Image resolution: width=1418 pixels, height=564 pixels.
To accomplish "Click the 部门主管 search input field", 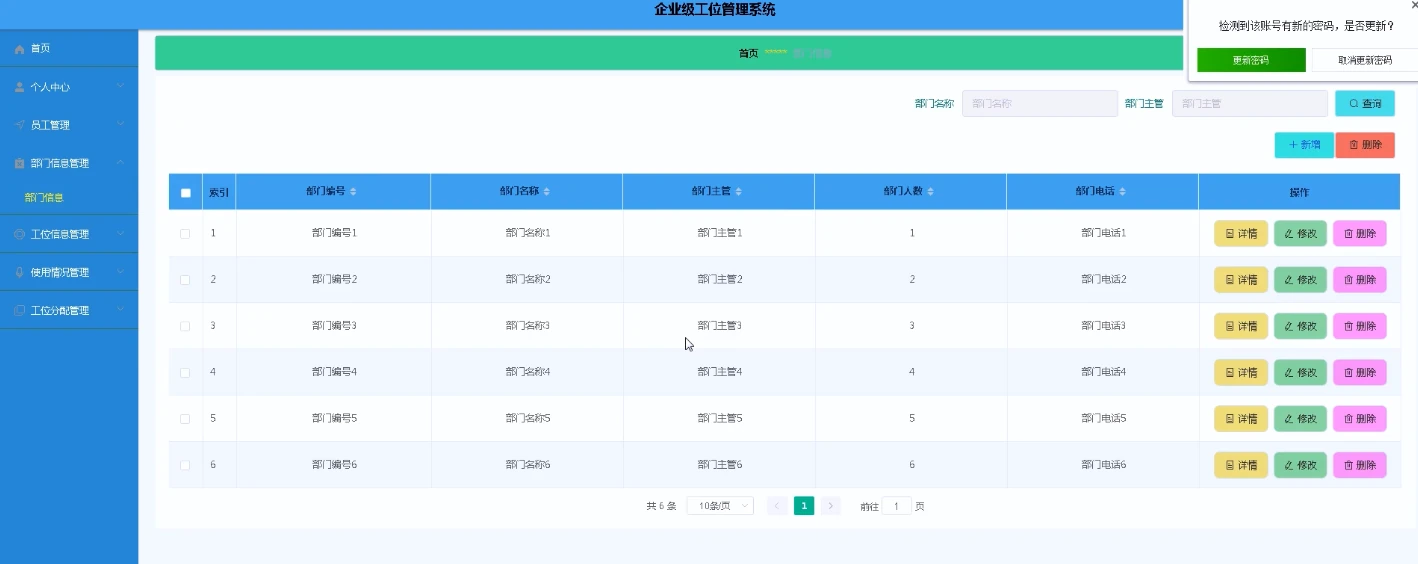I will (1250, 103).
